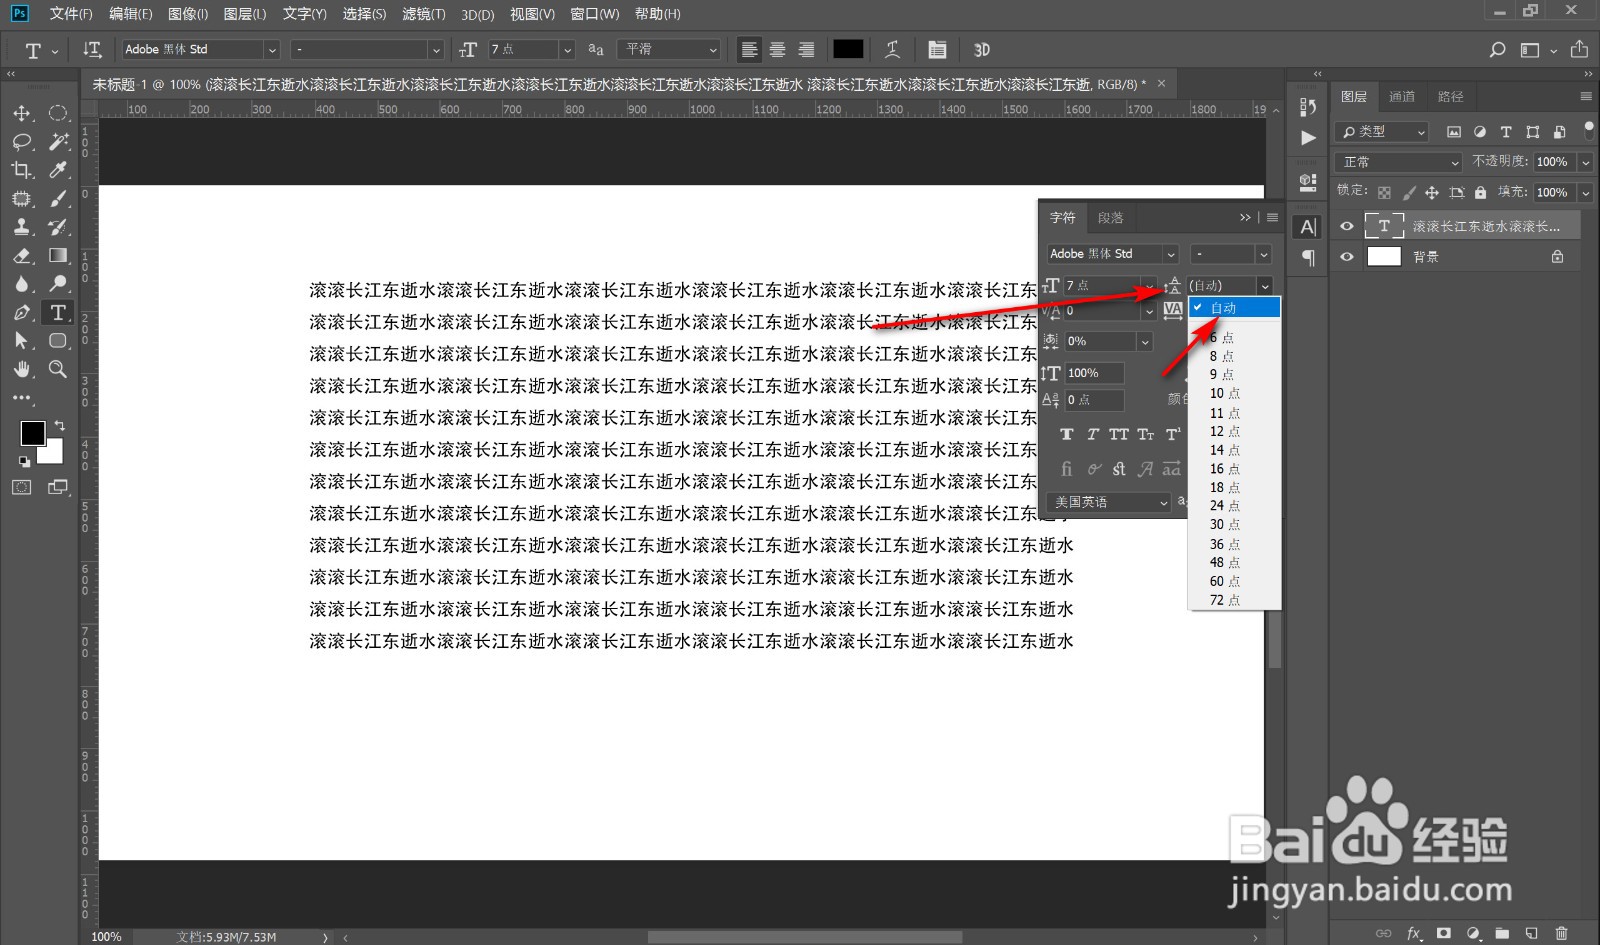1600x945 pixels.
Task: Choose 12 点 from leading list
Action: 1225,431
